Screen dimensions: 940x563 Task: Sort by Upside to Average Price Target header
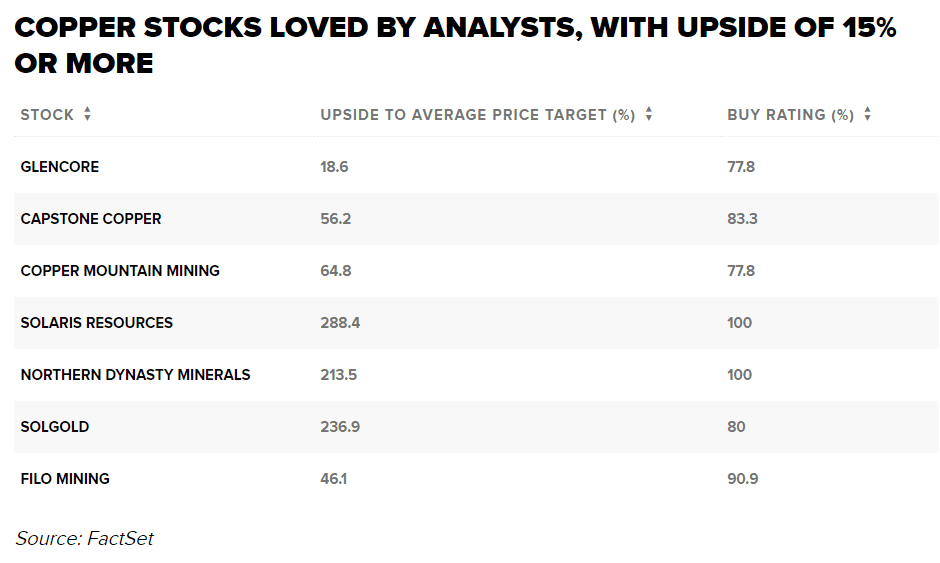pyautogui.click(x=477, y=115)
